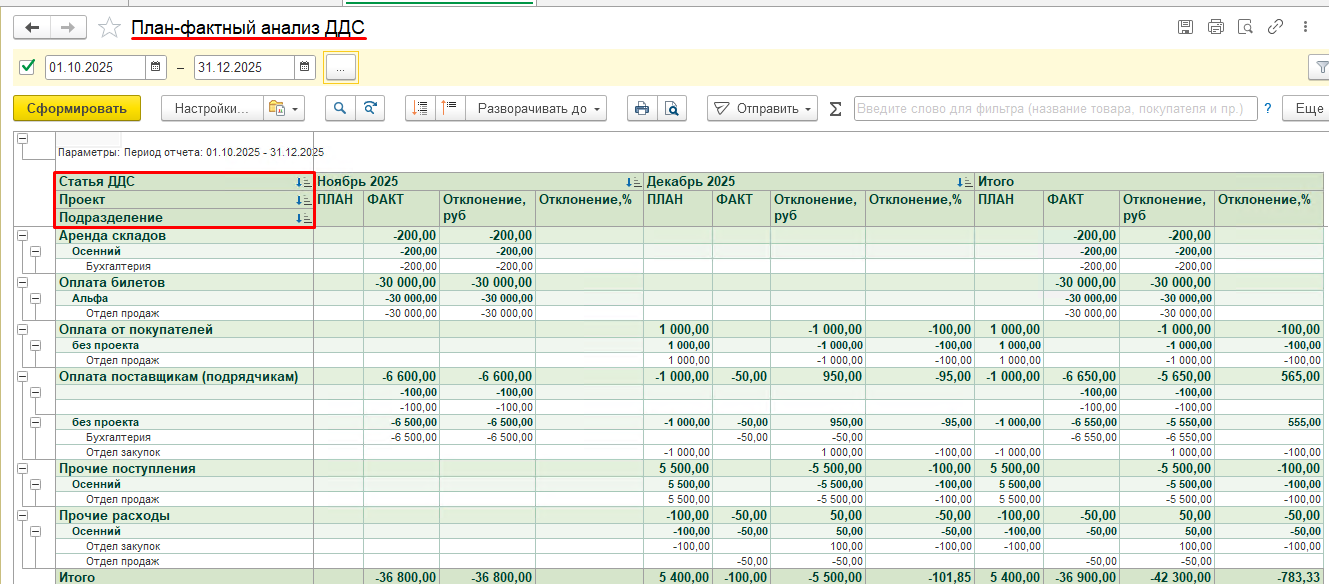This screenshot has width=1329, height=584.
Task: Toggle the period checkbox
Action: pyautogui.click(x=27, y=67)
